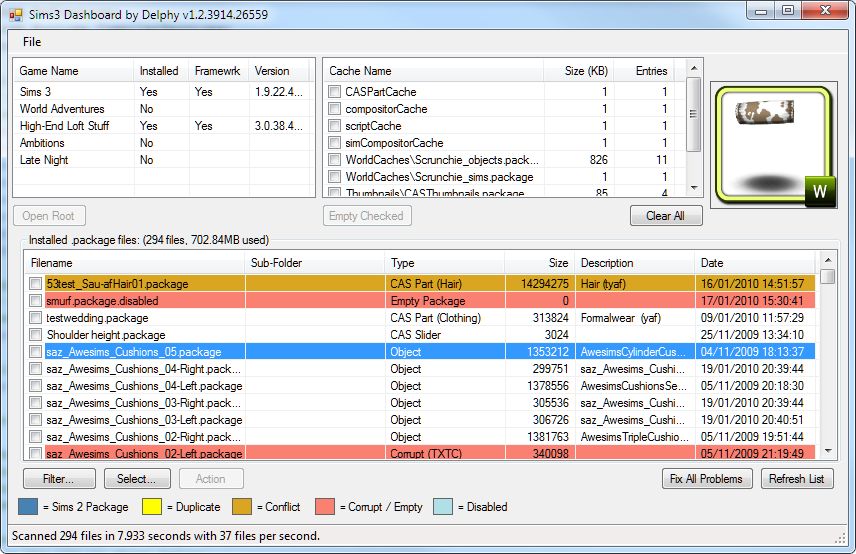856x554 pixels.
Task: Select the Ambitions game row
Action: 164,143
